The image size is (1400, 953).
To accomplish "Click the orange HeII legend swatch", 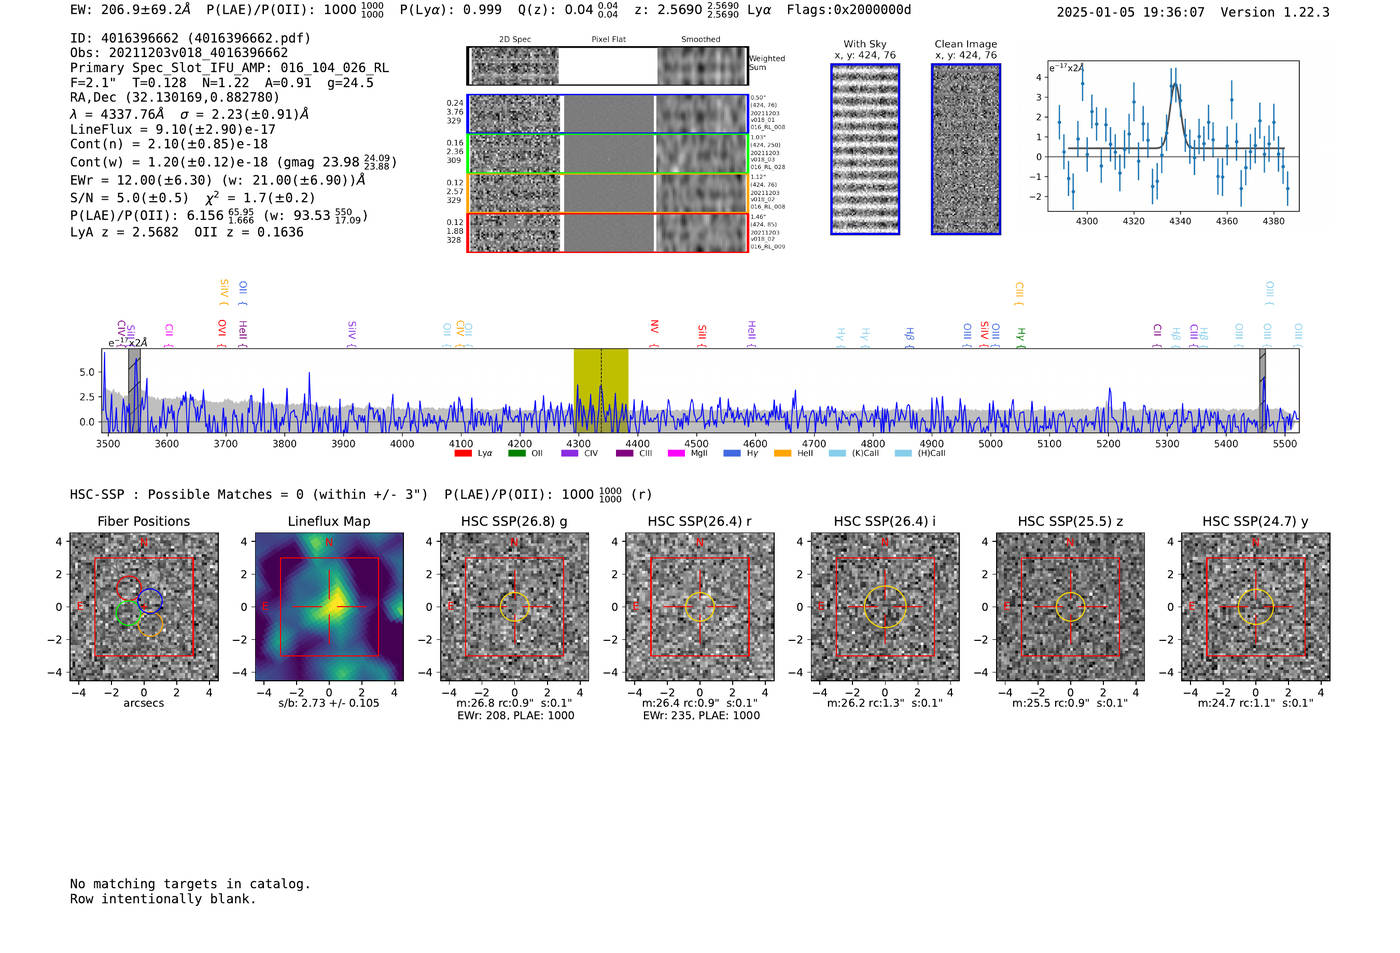I will [x=782, y=453].
